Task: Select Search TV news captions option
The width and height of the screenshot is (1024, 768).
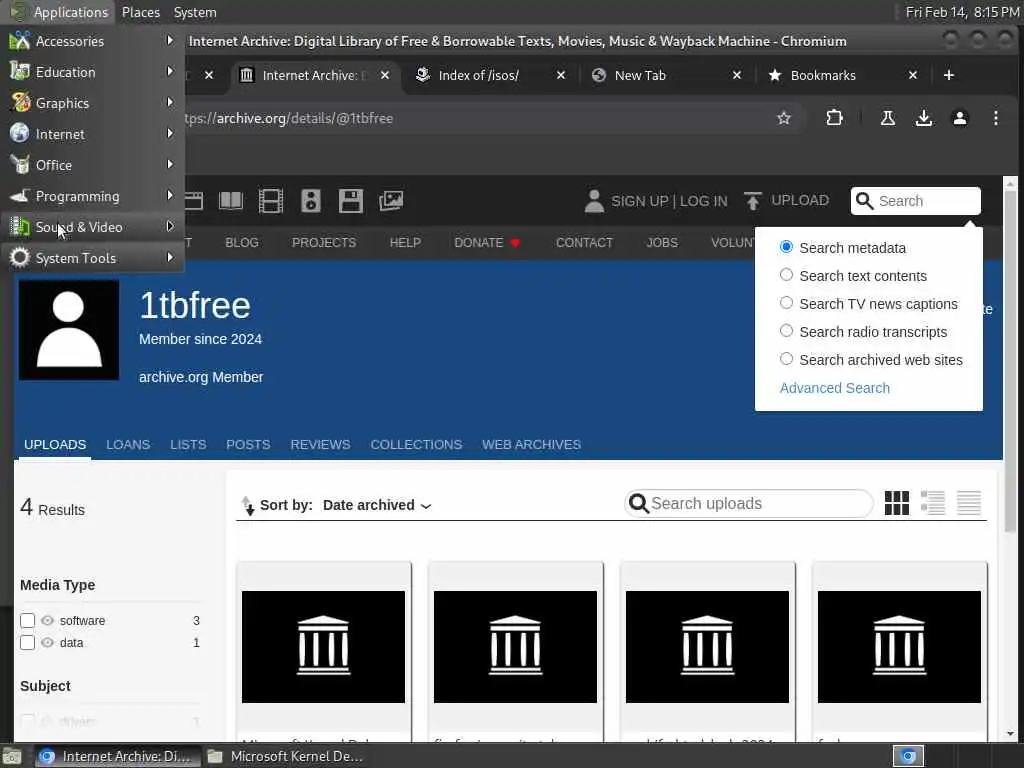Action: [x=786, y=303]
